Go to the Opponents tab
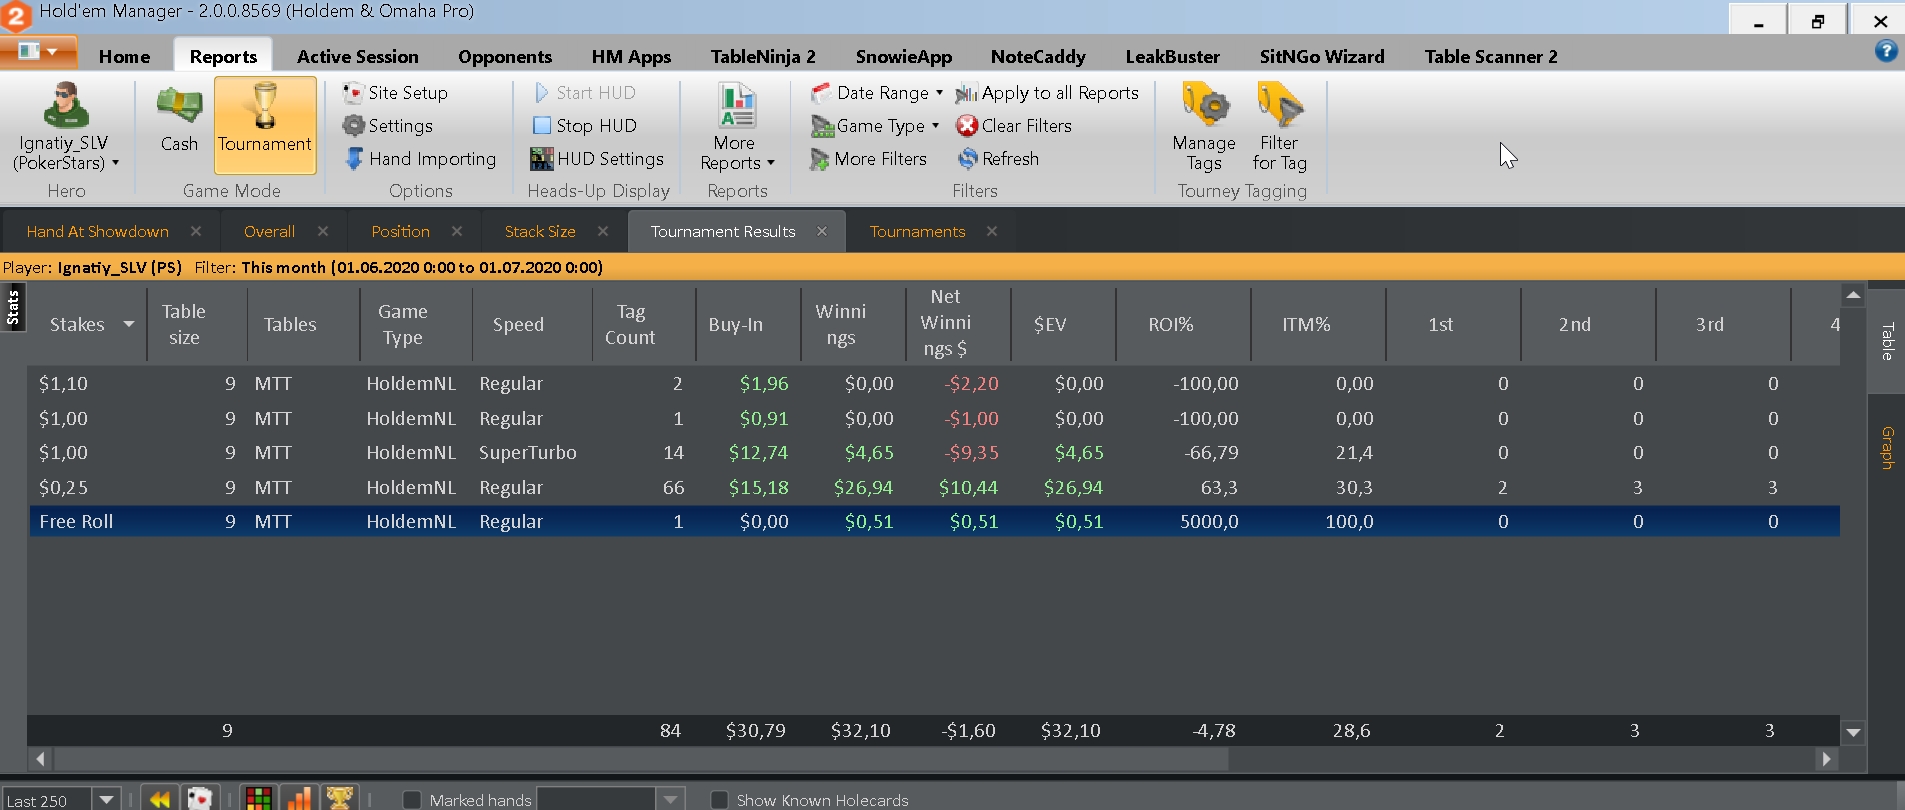 point(504,57)
